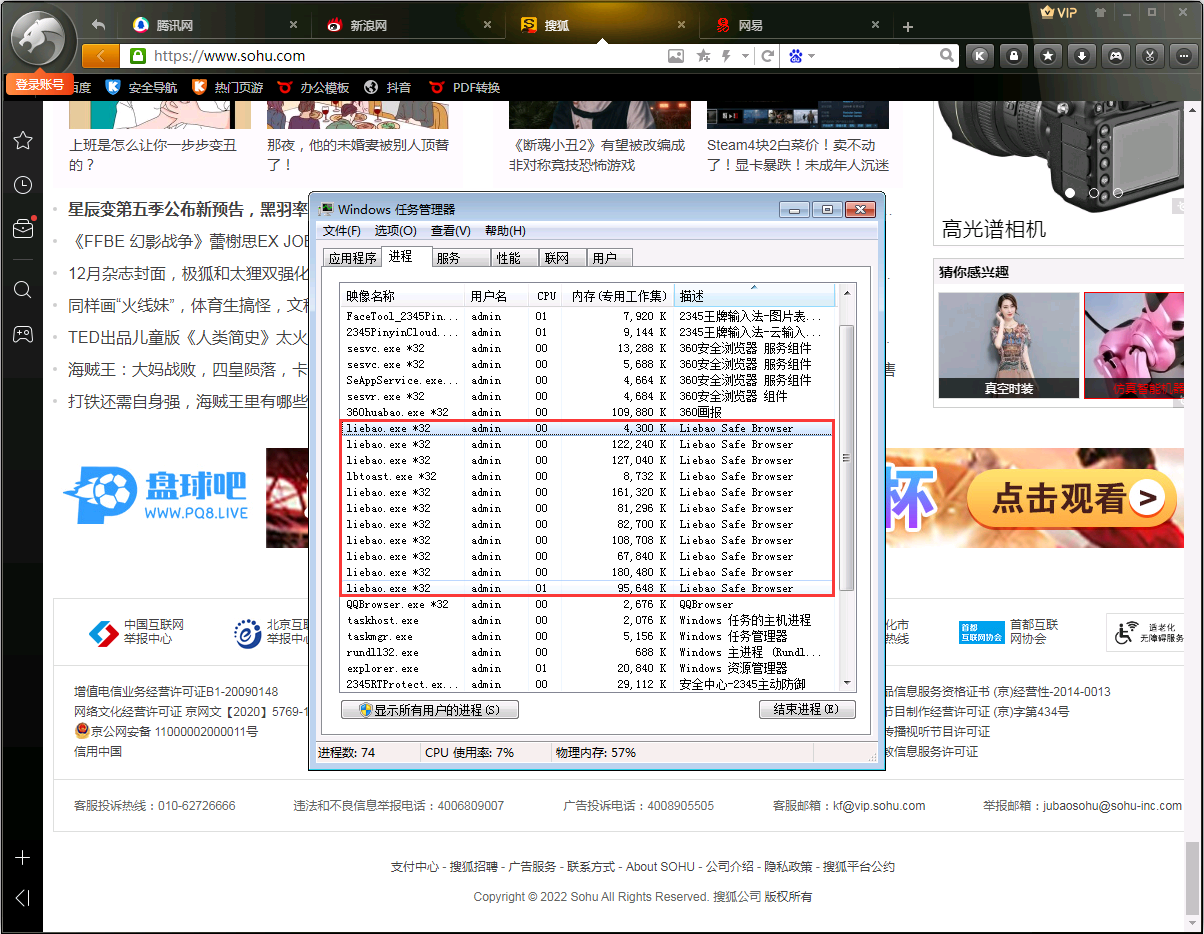Select the lbtoast.exe *32 process row
The height and width of the screenshot is (934, 1204).
588,476
